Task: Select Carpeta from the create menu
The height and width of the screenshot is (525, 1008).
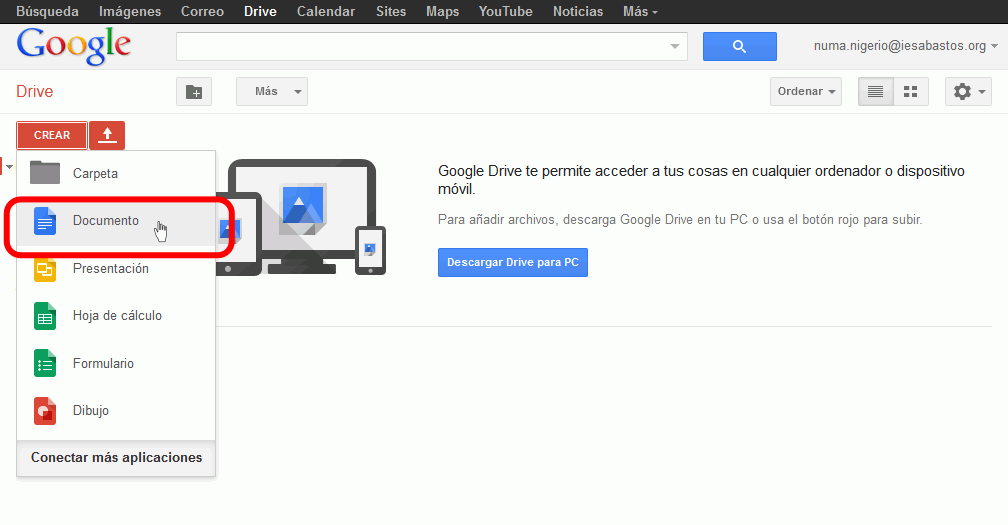Action: coord(116,174)
